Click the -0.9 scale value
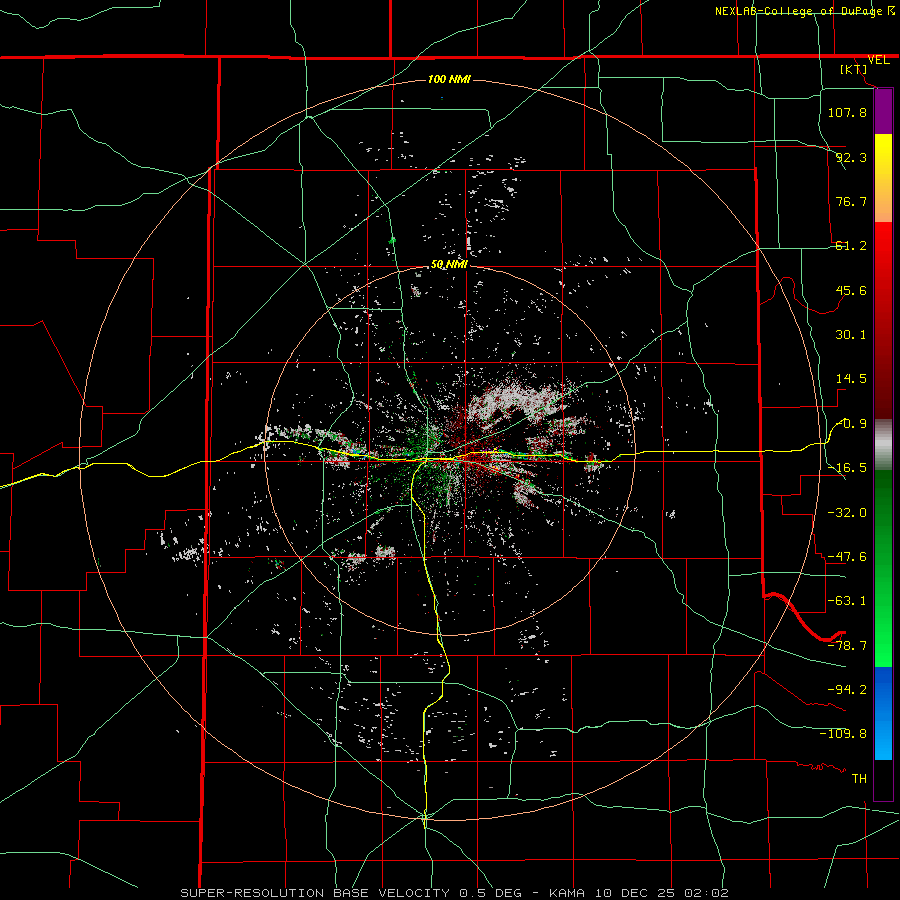 point(851,424)
